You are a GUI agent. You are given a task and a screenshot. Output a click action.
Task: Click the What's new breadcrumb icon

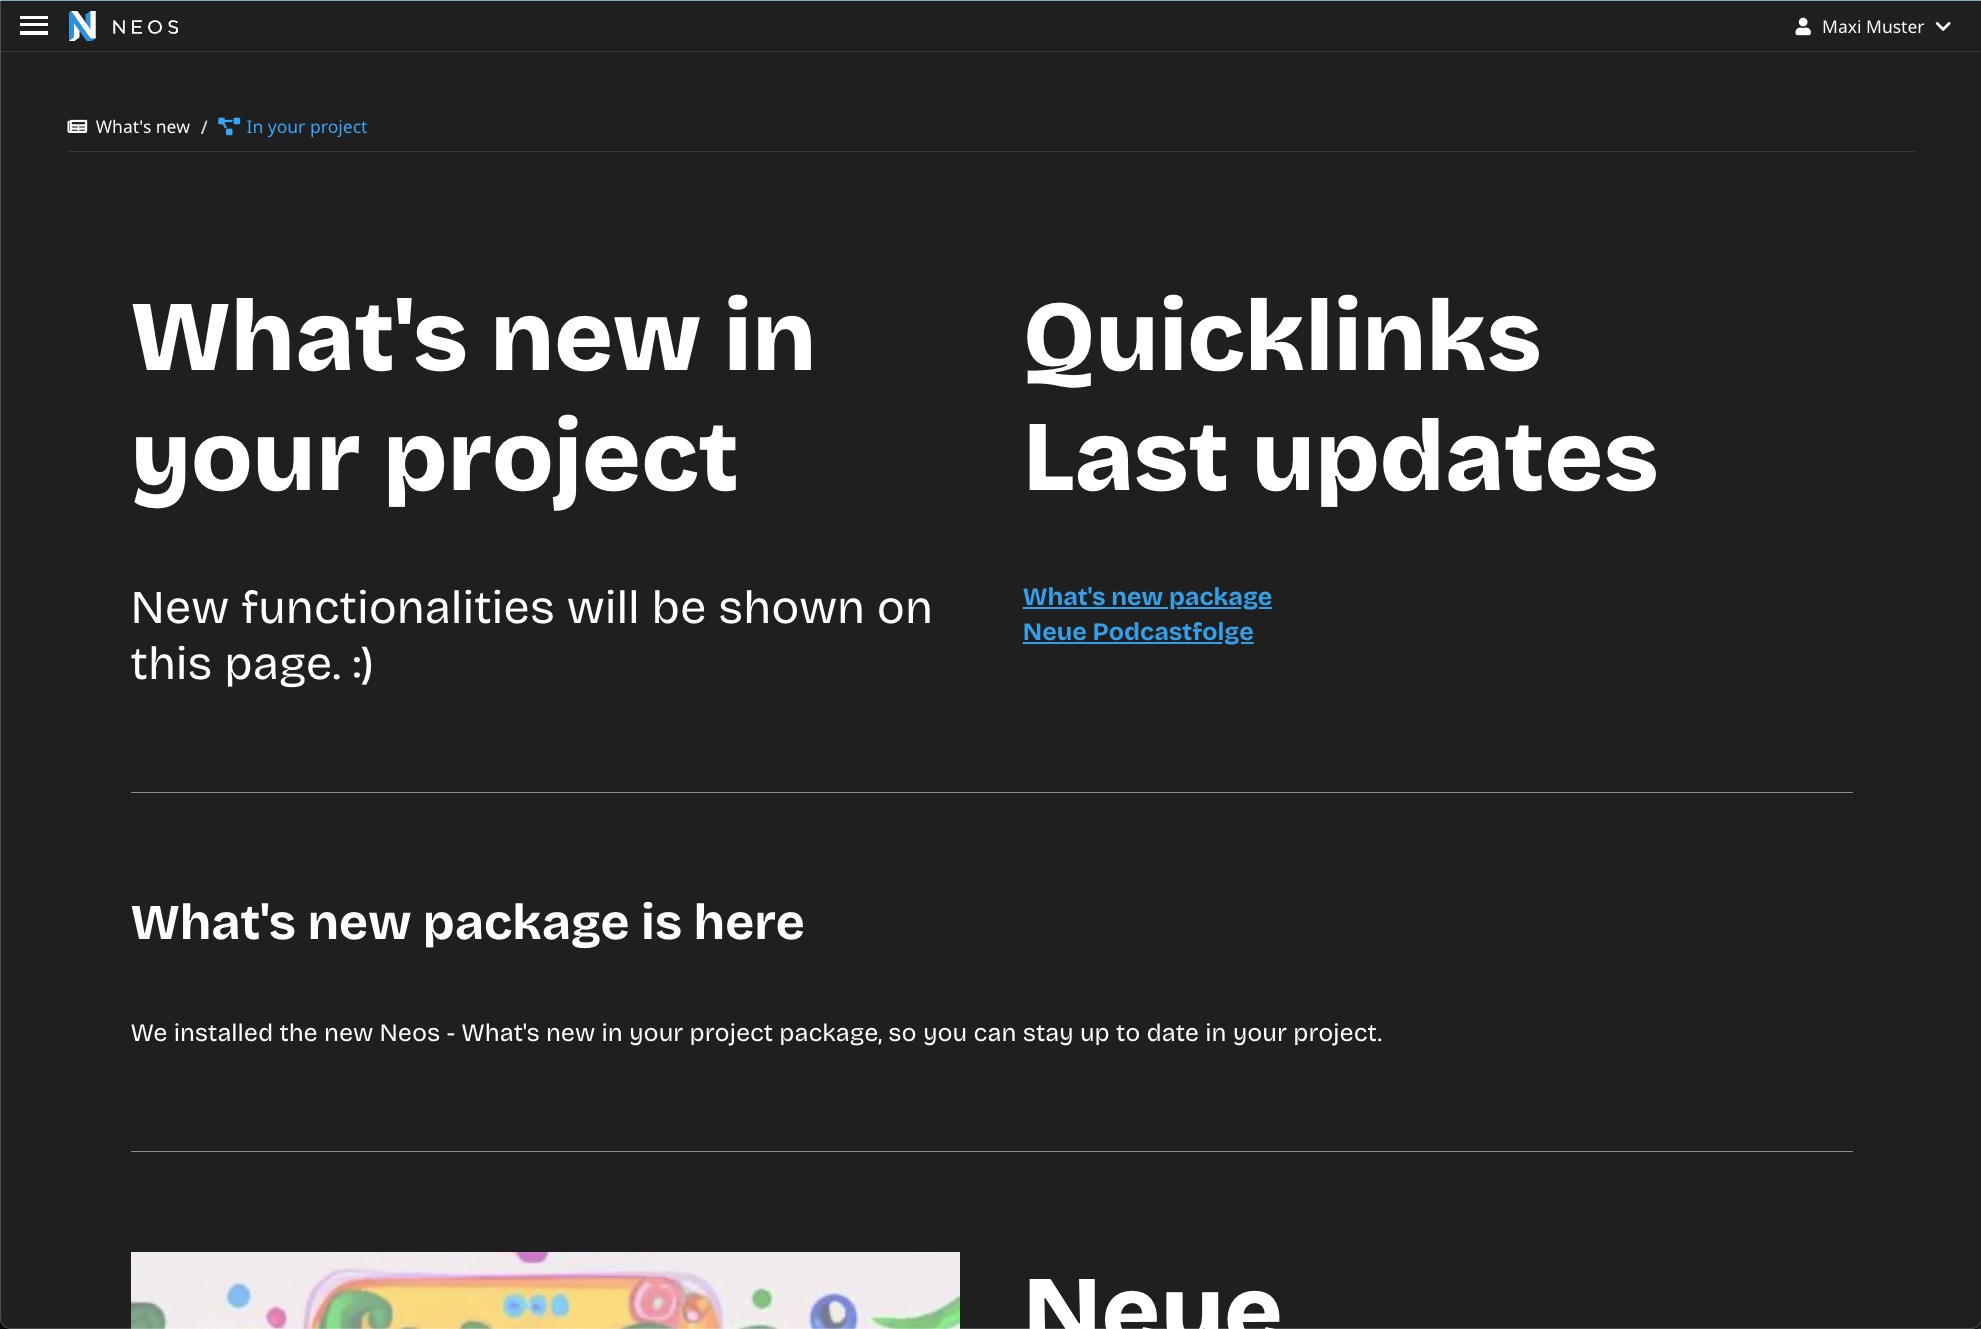77,127
